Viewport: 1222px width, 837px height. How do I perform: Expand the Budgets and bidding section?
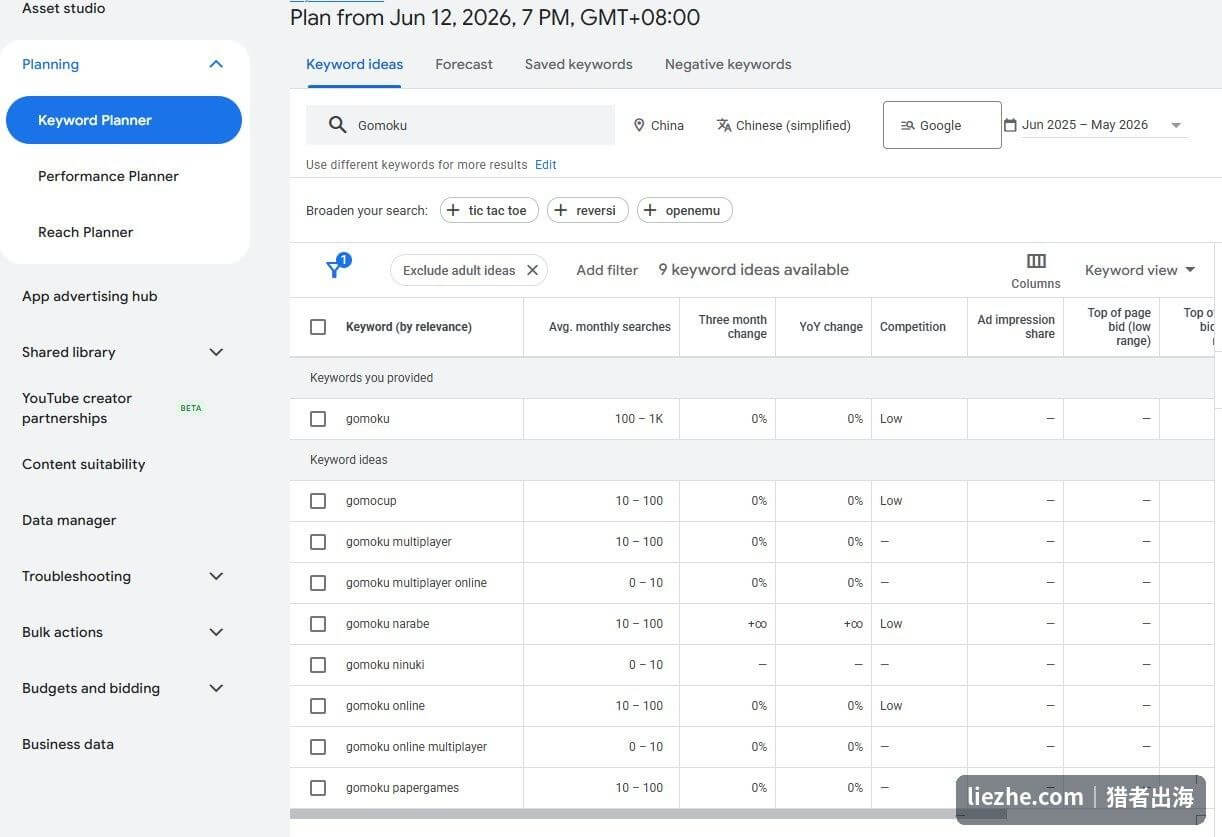216,688
